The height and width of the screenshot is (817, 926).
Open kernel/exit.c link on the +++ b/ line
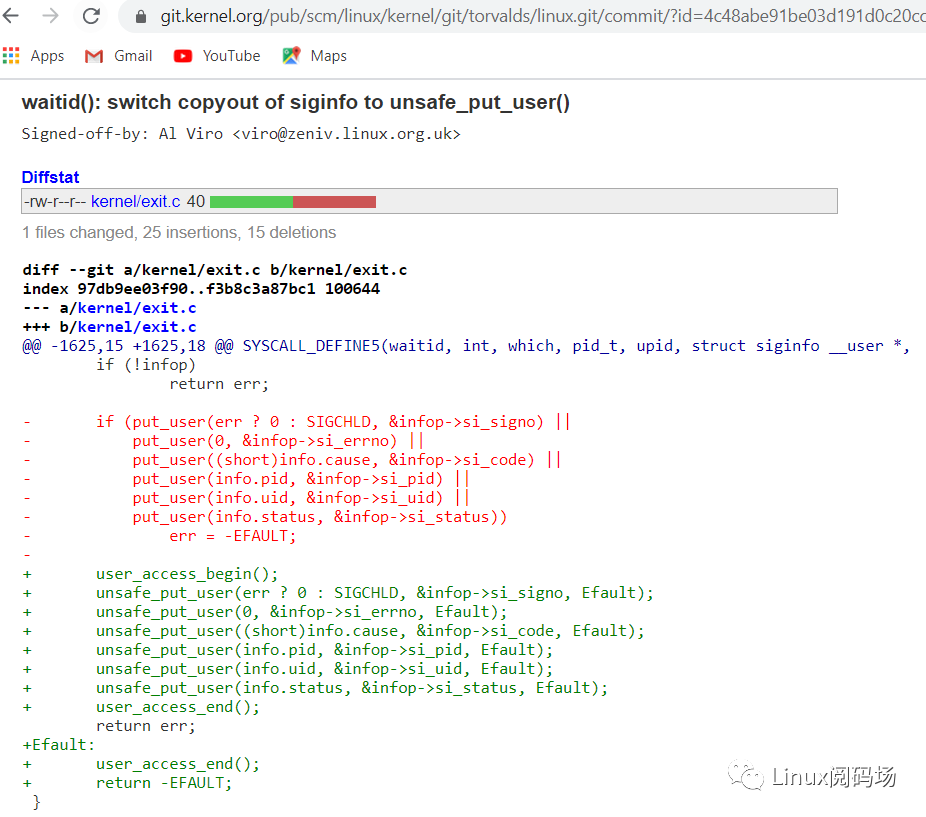tap(137, 327)
